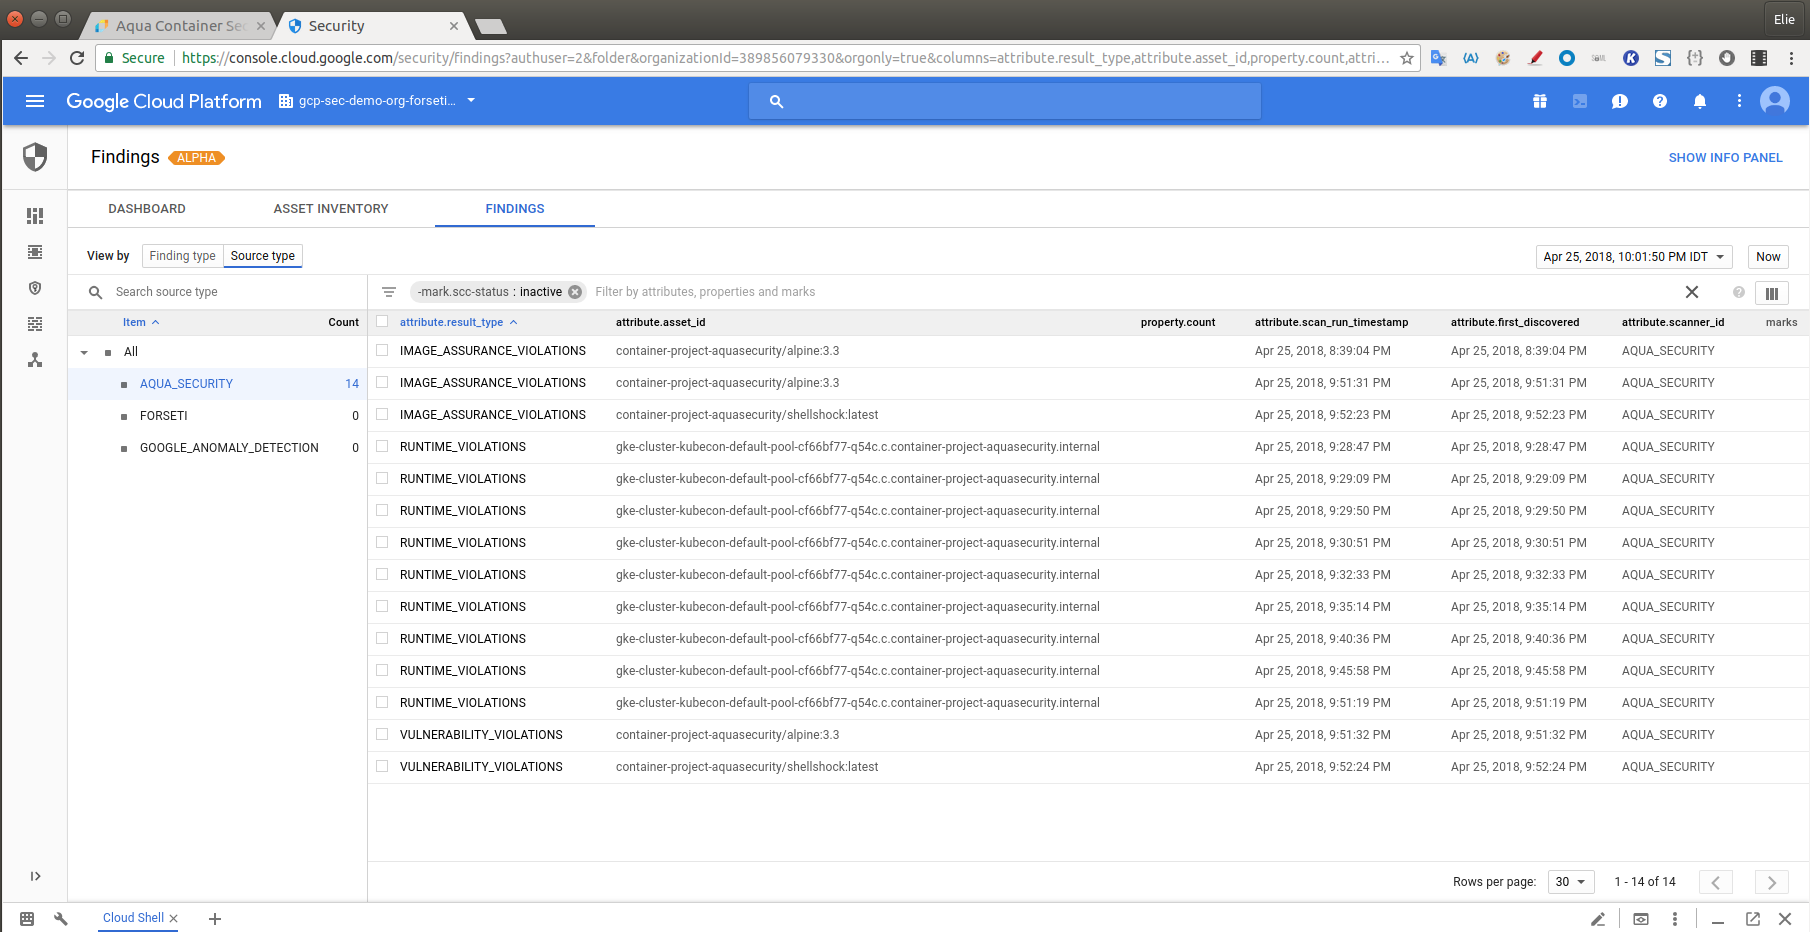1810x932 pixels.
Task: Open the asset list icon in left rail
Action: pyautogui.click(x=35, y=252)
